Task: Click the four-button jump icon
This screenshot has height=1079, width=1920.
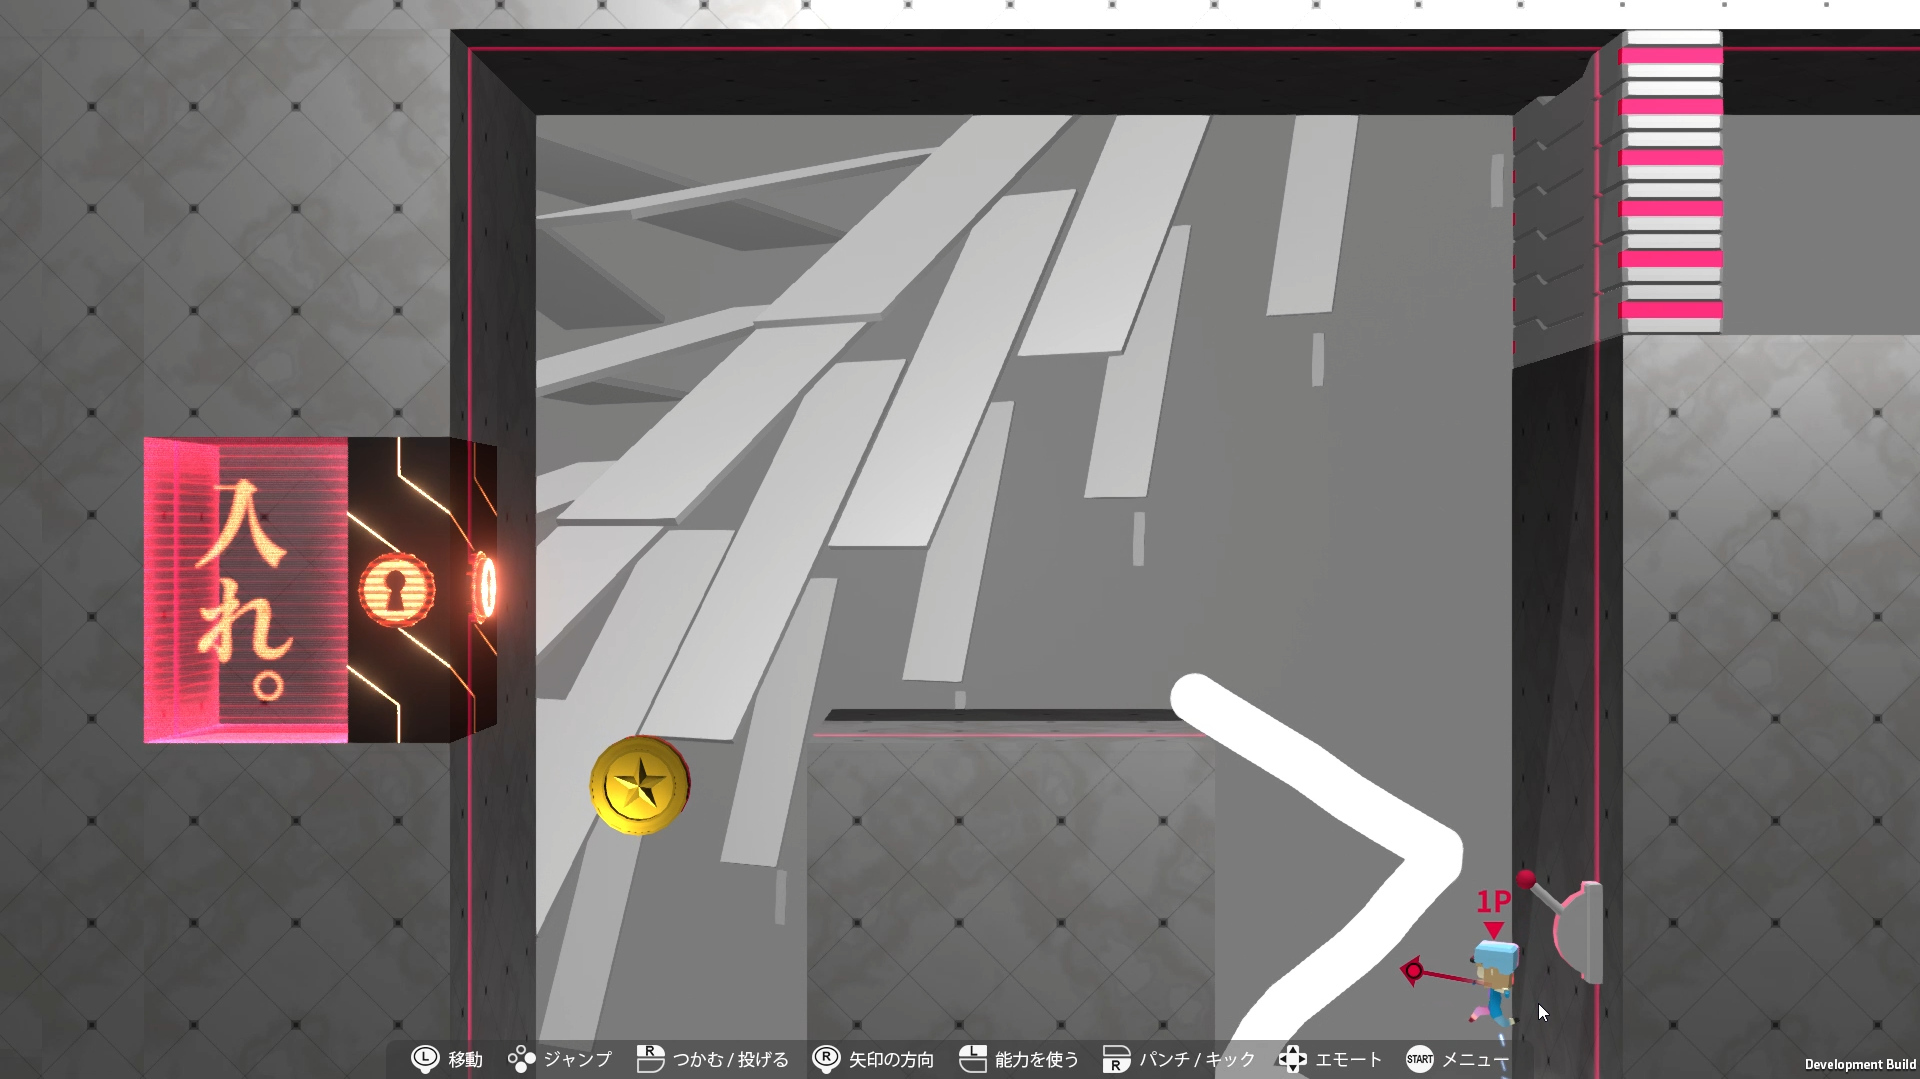Action: 521,1059
